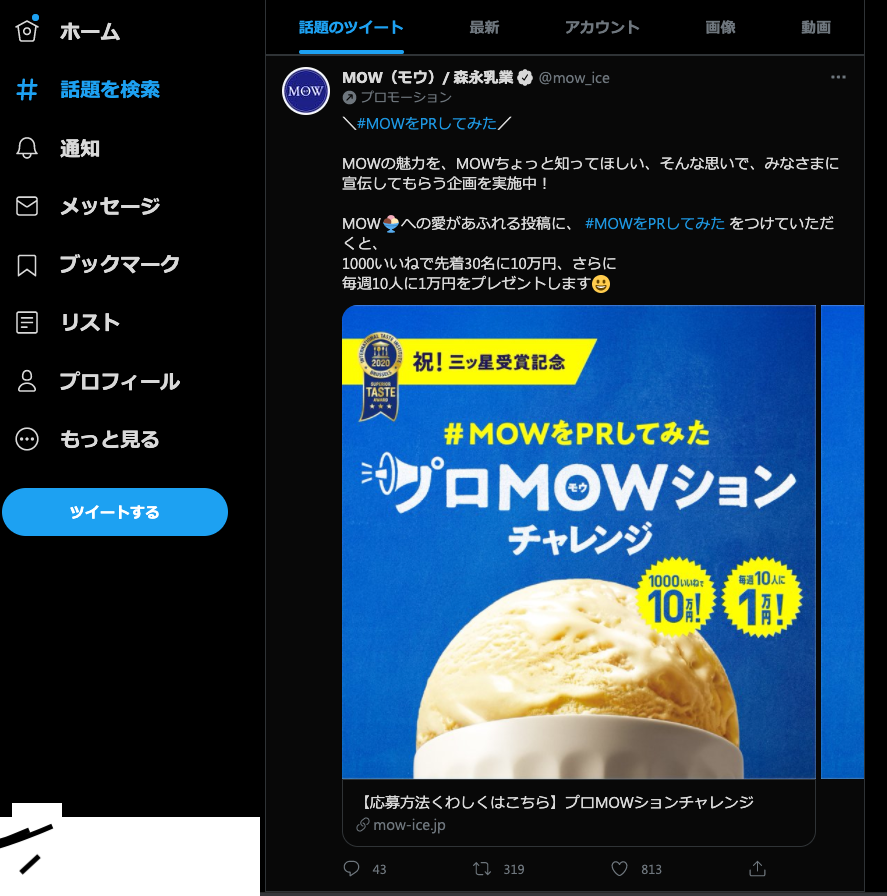Like the MOW tweet with heart
This screenshot has width=887, height=896.
coord(620,869)
